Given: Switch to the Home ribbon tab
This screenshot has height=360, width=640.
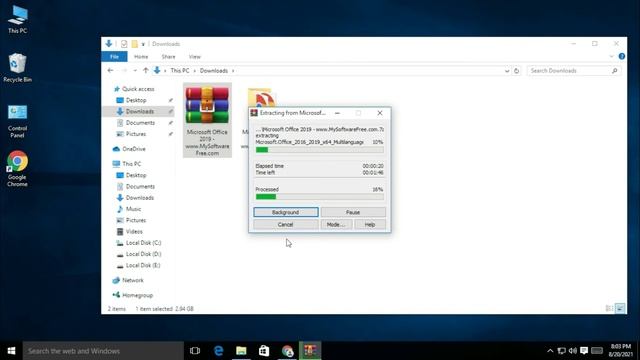Looking at the screenshot, I should 141,57.
